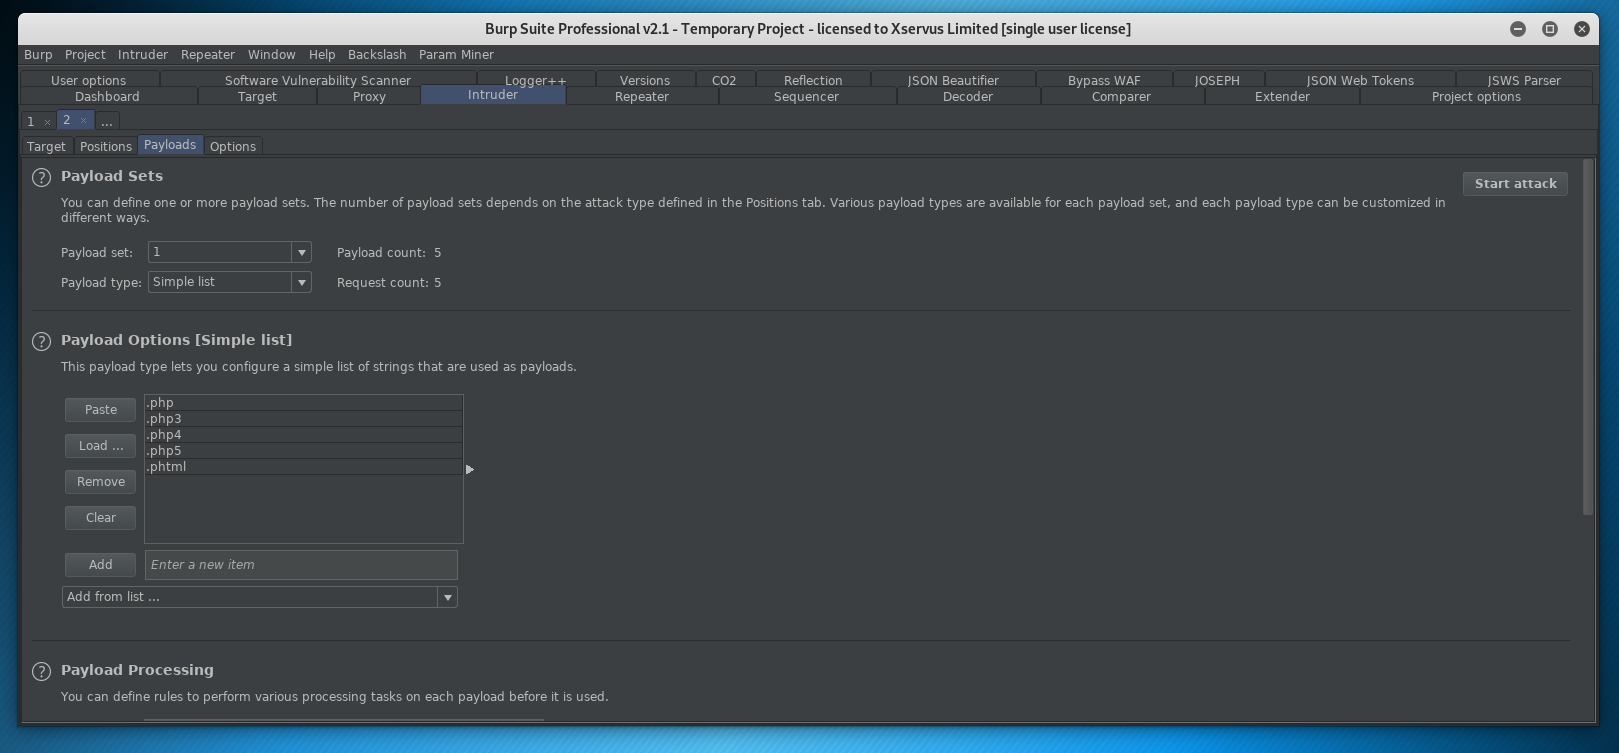Switch to CO2 tab

point(724,80)
